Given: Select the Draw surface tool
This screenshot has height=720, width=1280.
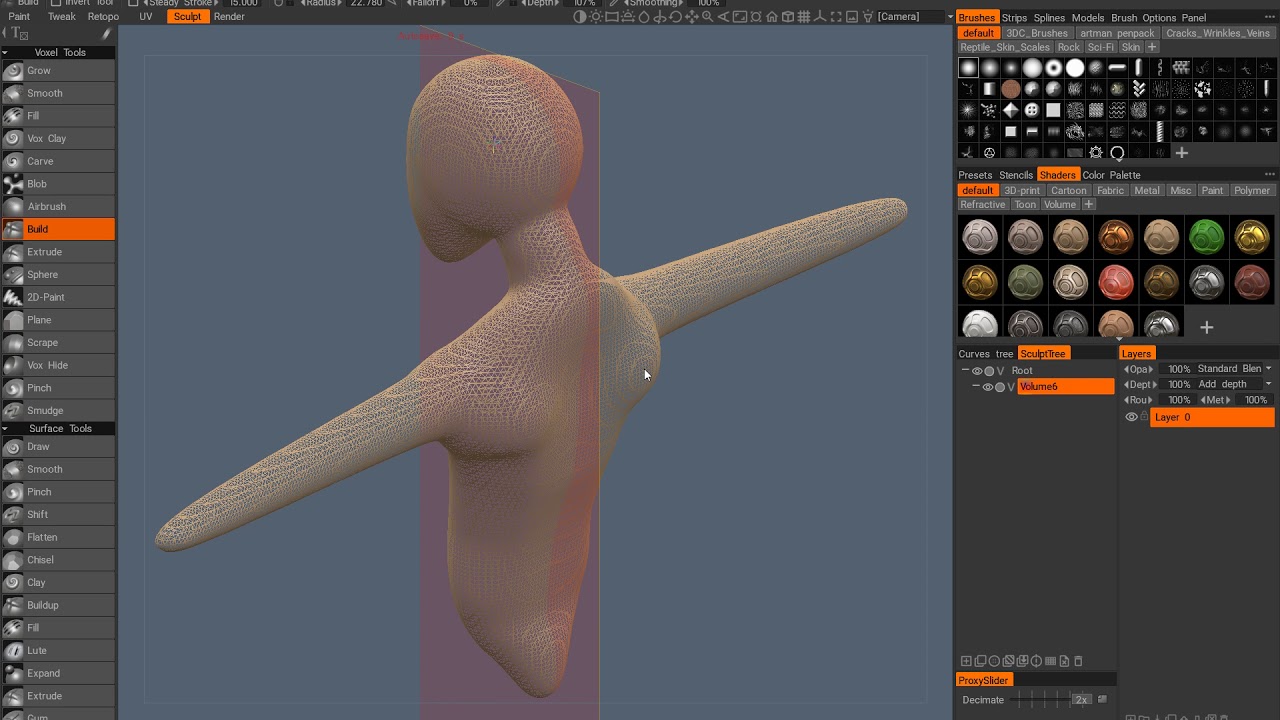Looking at the screenshot, I should pyautogui.click(x=58, y=446).
